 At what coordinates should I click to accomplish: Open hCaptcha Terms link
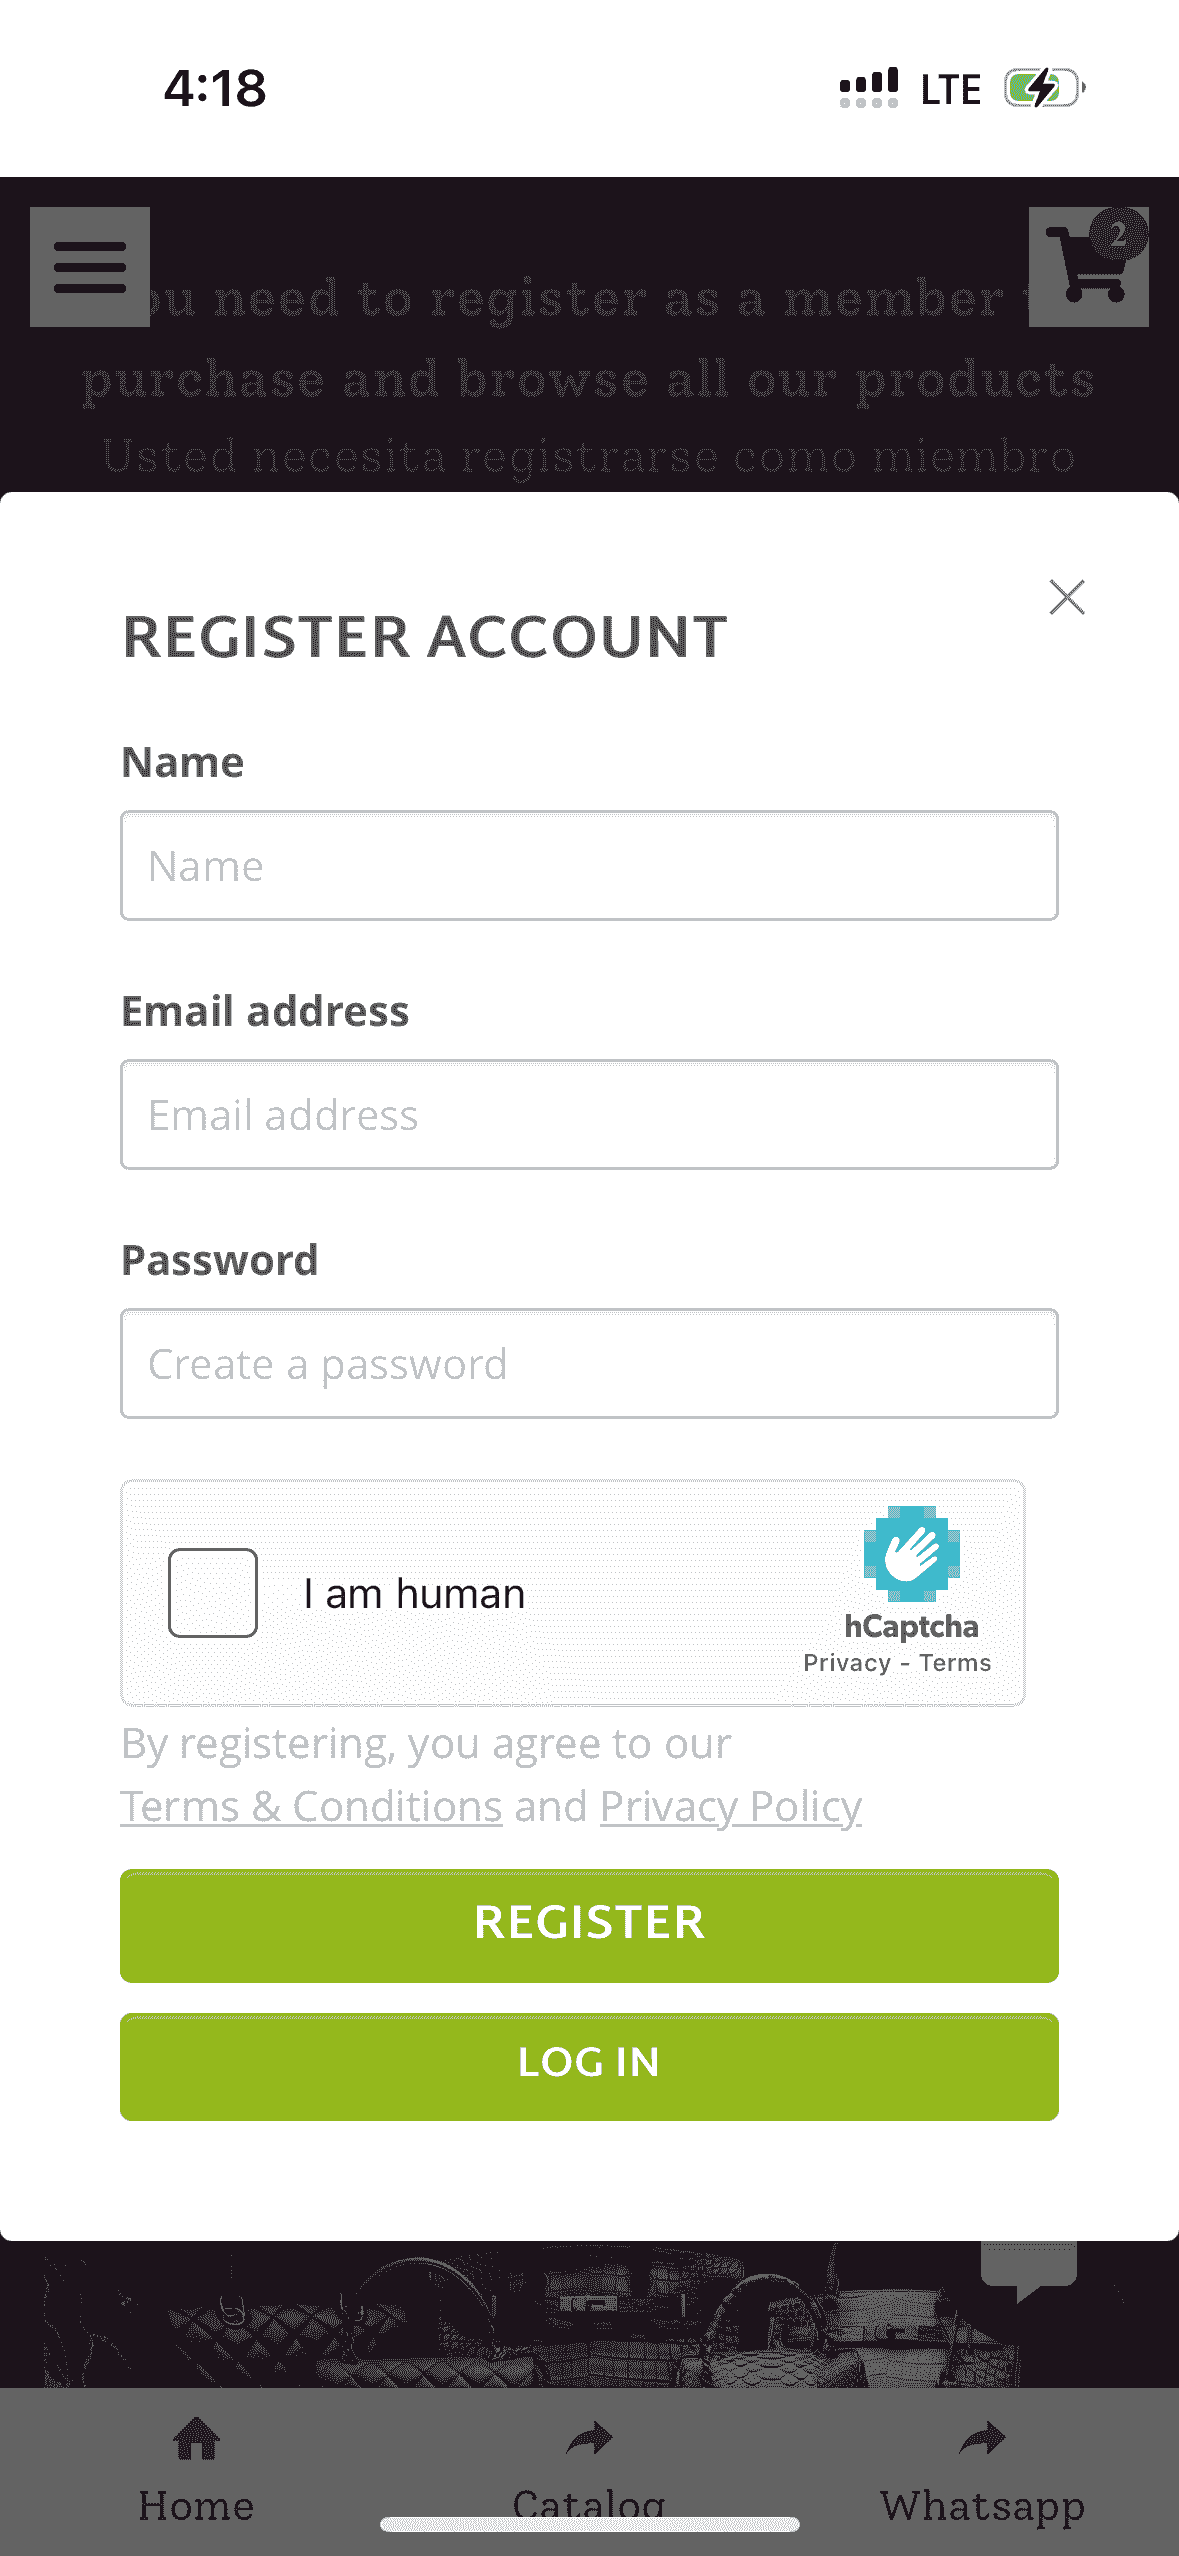(955, 1663)
